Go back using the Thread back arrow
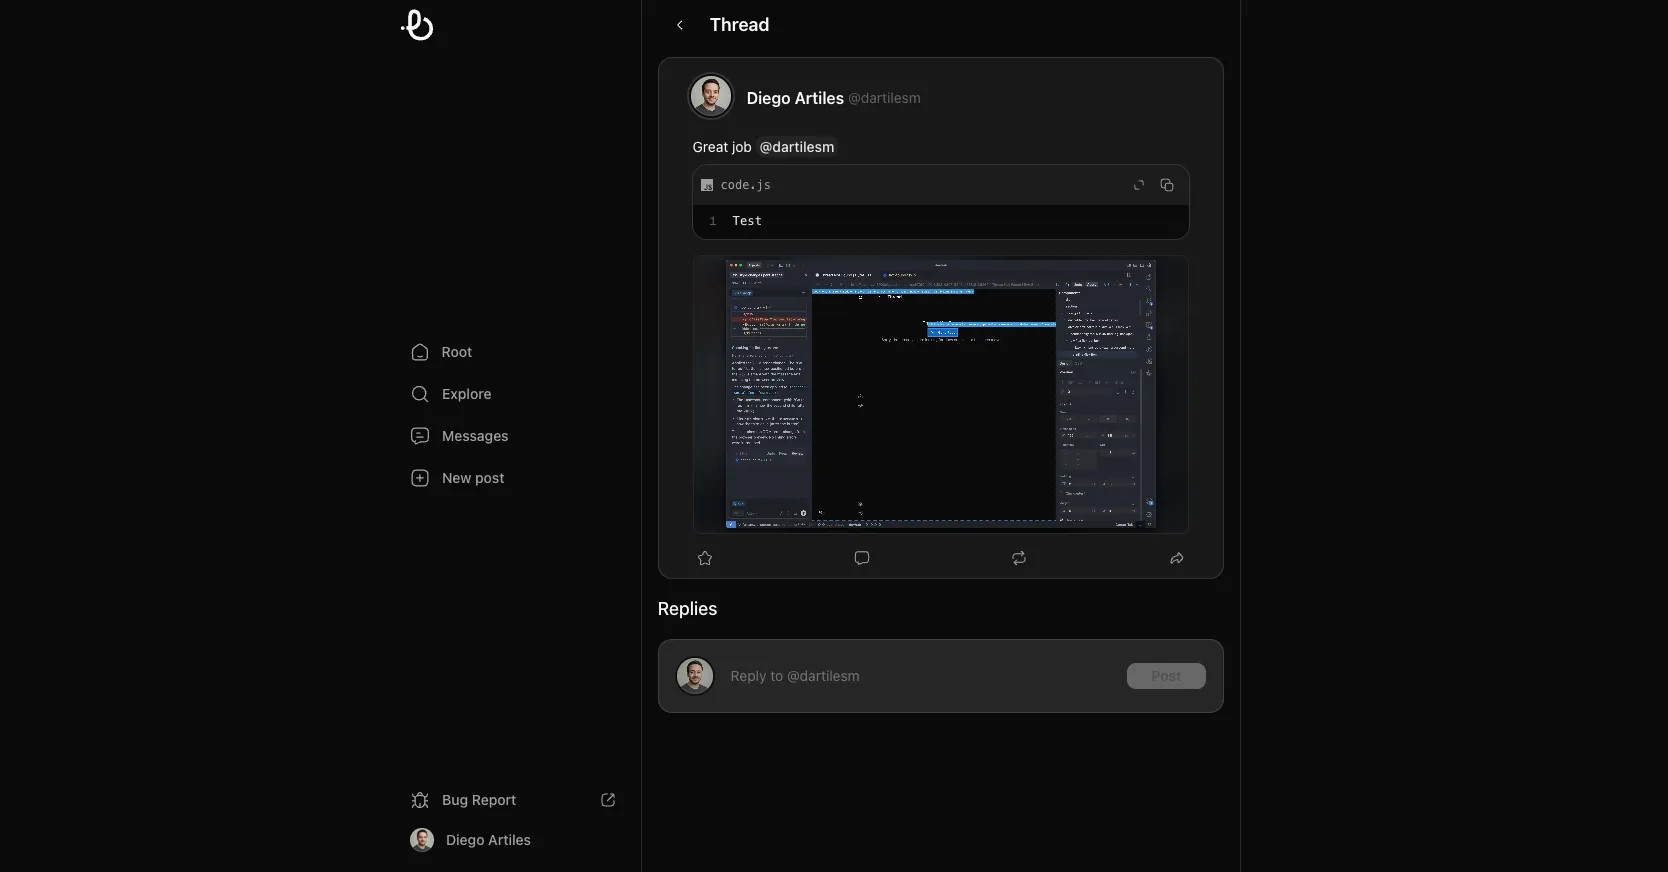 (x=680, y=25)
